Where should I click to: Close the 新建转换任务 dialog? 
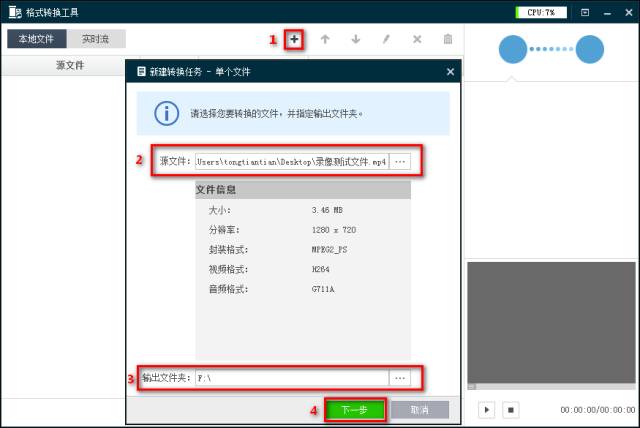tap(450, 72)
